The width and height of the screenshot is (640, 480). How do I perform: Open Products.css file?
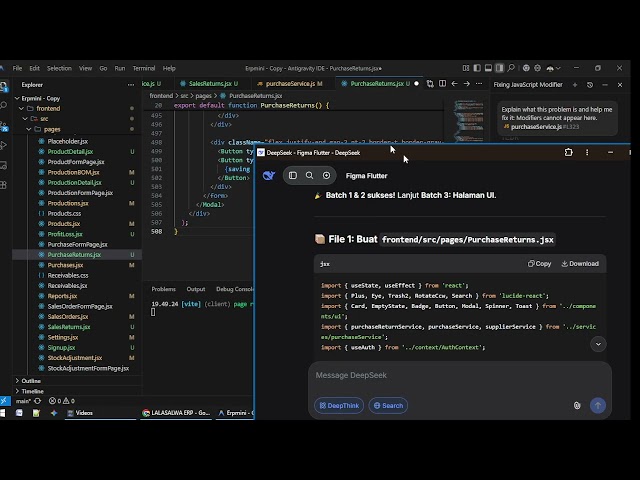point(64,213)
